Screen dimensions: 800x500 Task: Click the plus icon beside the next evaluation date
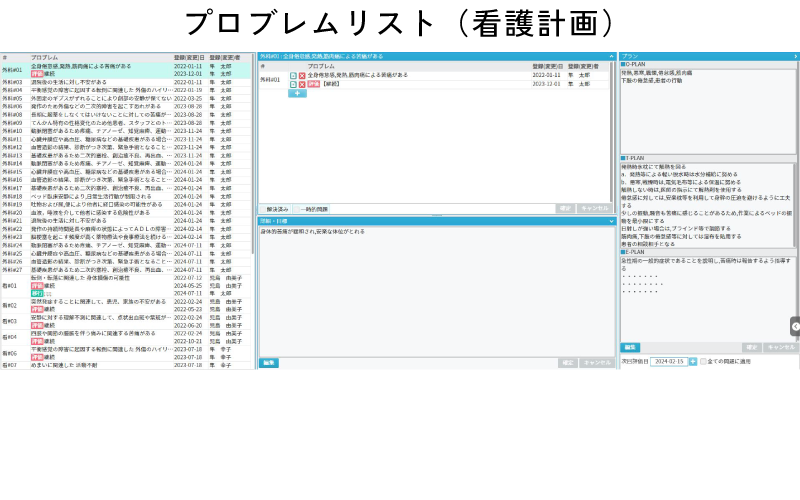point(692,361)
